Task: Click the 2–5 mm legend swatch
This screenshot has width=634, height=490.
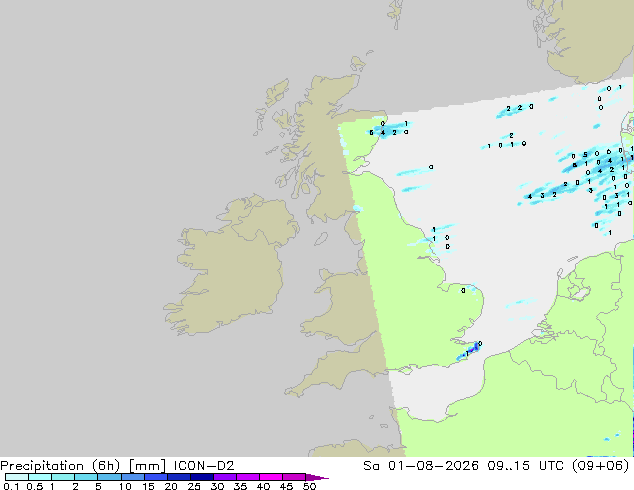Action: click(86, 477)
